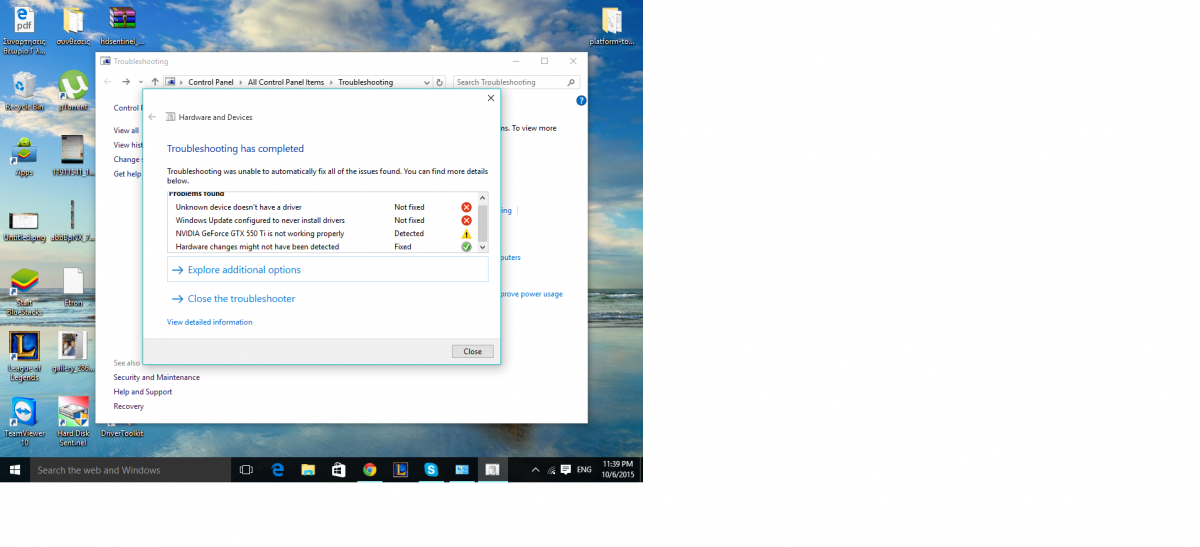The width and height of the screenshot is (1200, 547).
Task: Open Security and Maintenance link
Action: pos(157,377)
